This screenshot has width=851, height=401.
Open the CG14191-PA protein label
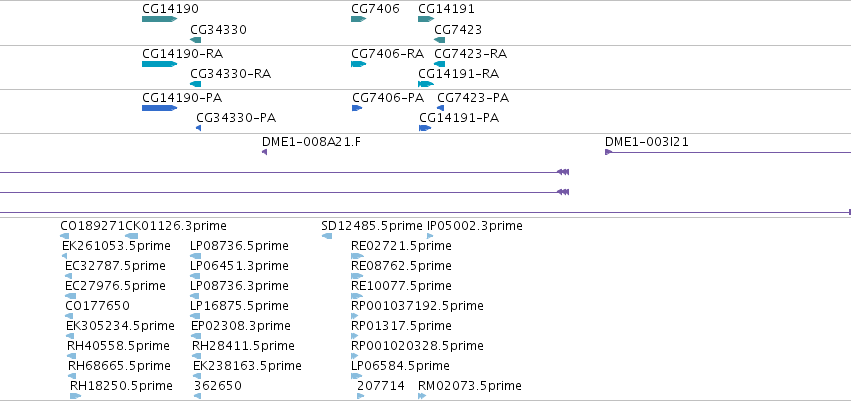[x=459, y=118]
